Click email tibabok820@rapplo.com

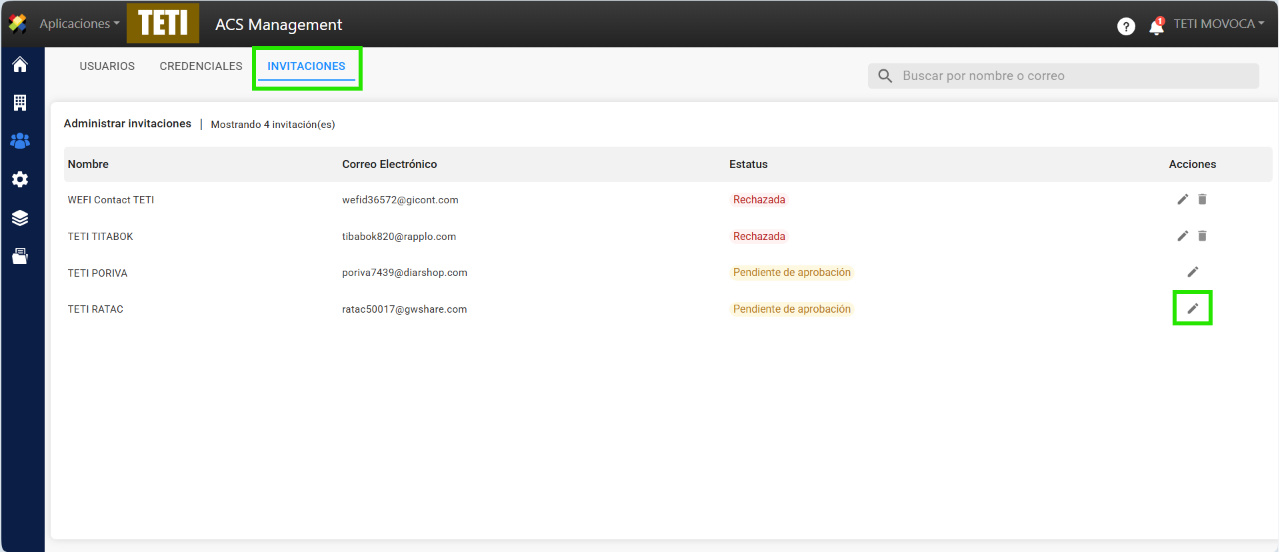click(x=399, y=237)
